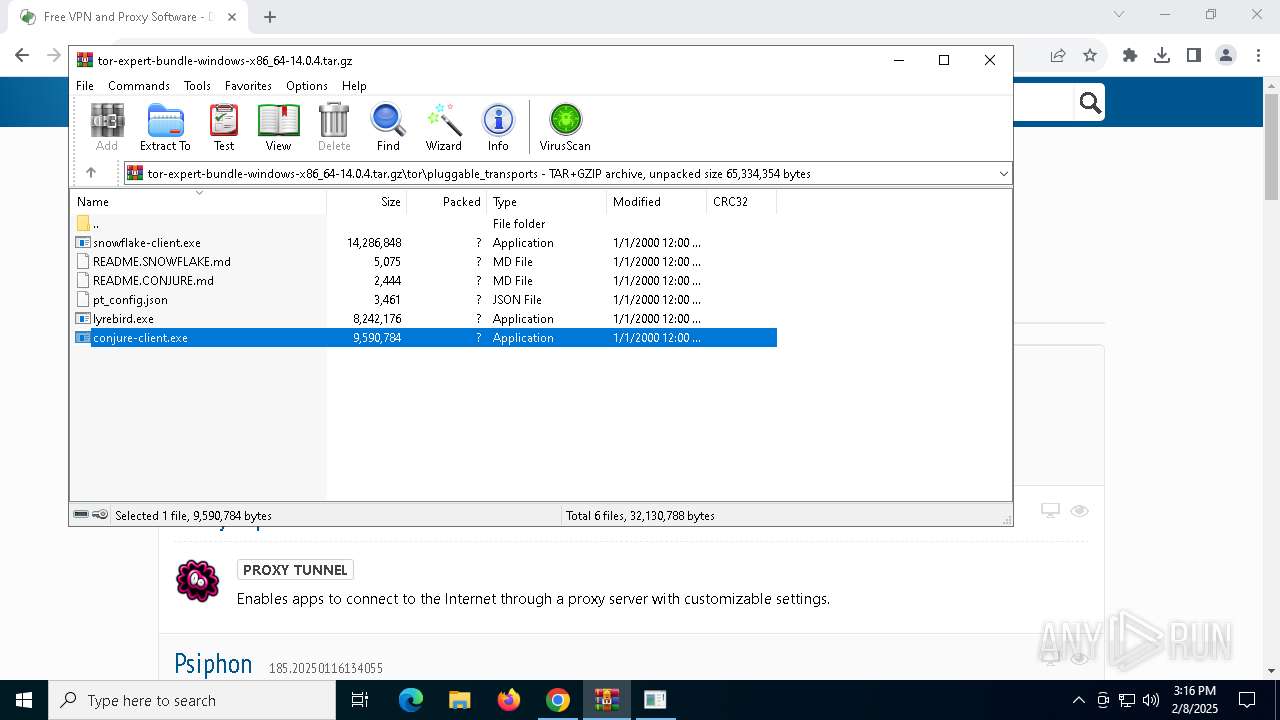Expand the archive path dropdown
Screen dimensions: 1280x720
1003,173
